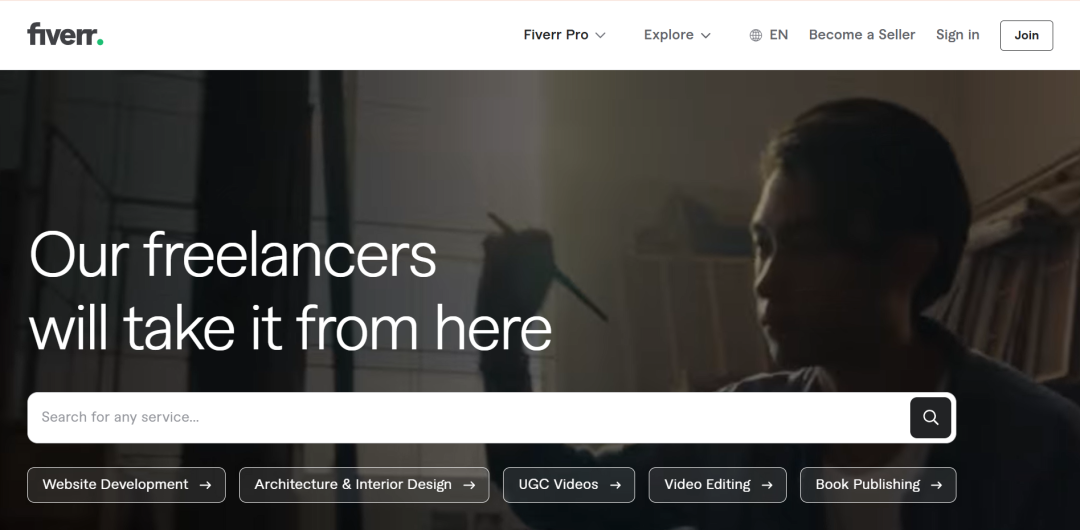Image resolution: width=1080 pixels, height=530 pixels.
Task: Choose the Book Publishing category
Action: (x=878, y=485)
